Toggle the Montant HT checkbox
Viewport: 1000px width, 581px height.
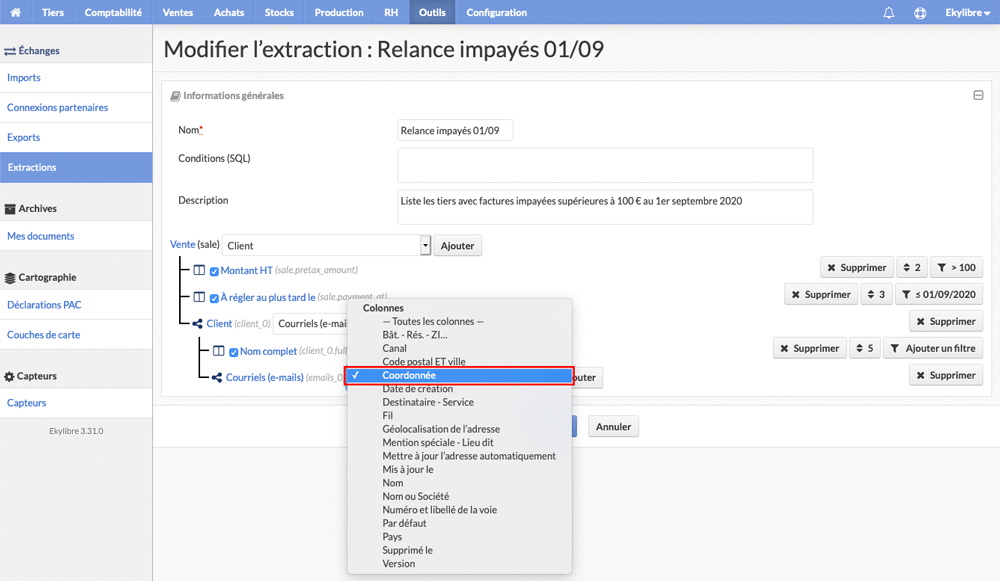click(214, 271)
